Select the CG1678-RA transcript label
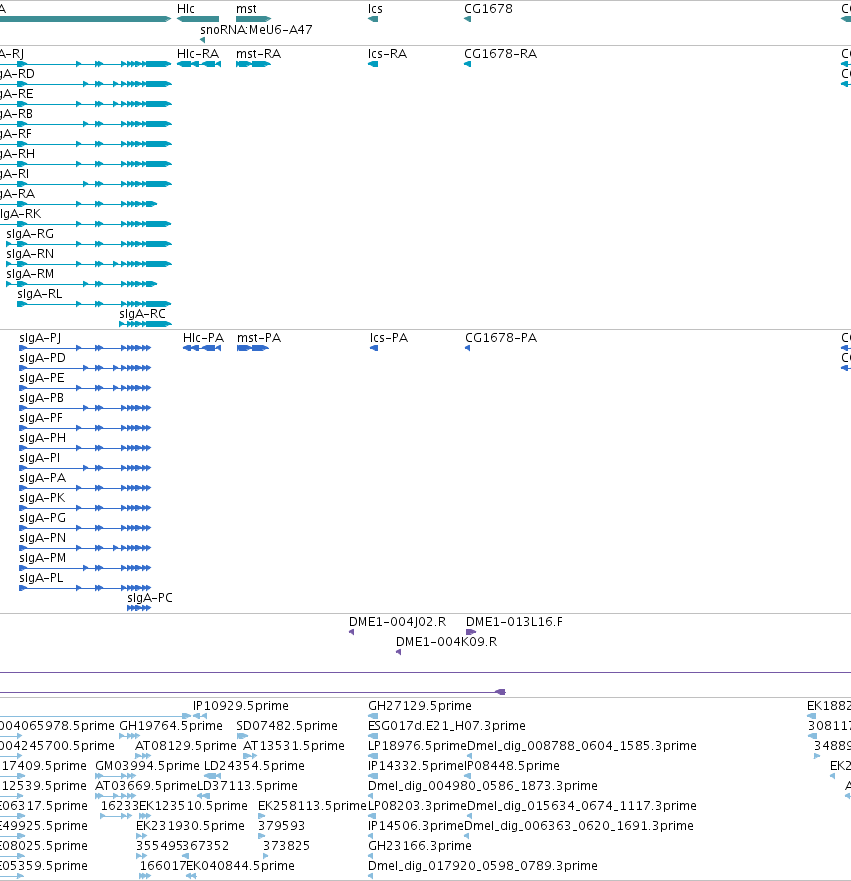The height and width of the screenshot is (881, 851). [x=500, y=54]
